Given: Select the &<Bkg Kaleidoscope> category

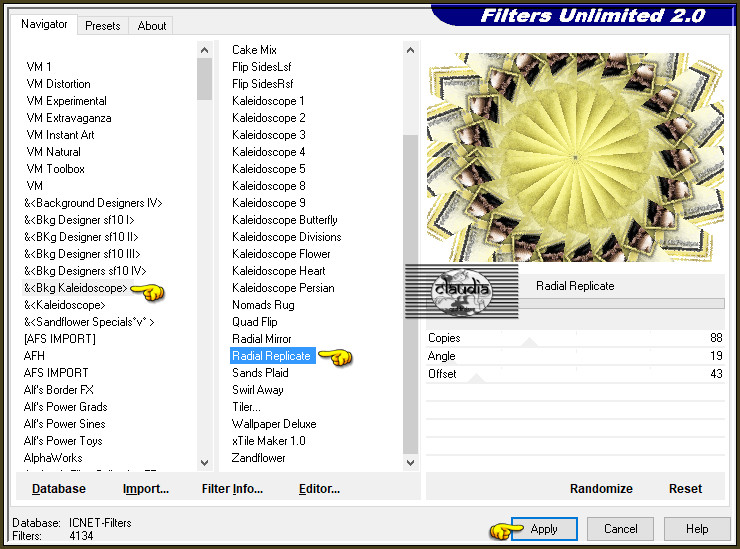Looking at the screenshot, I should click(x=76, y=288).
